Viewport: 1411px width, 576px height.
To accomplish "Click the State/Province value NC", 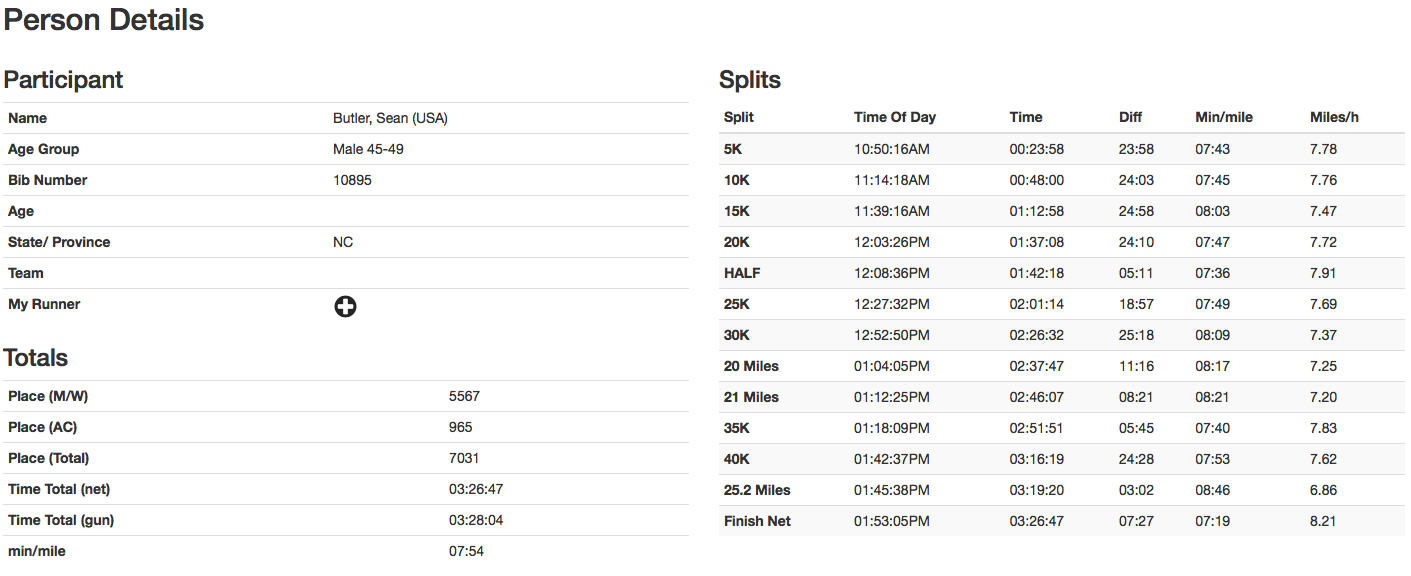I will pos(343,242).
